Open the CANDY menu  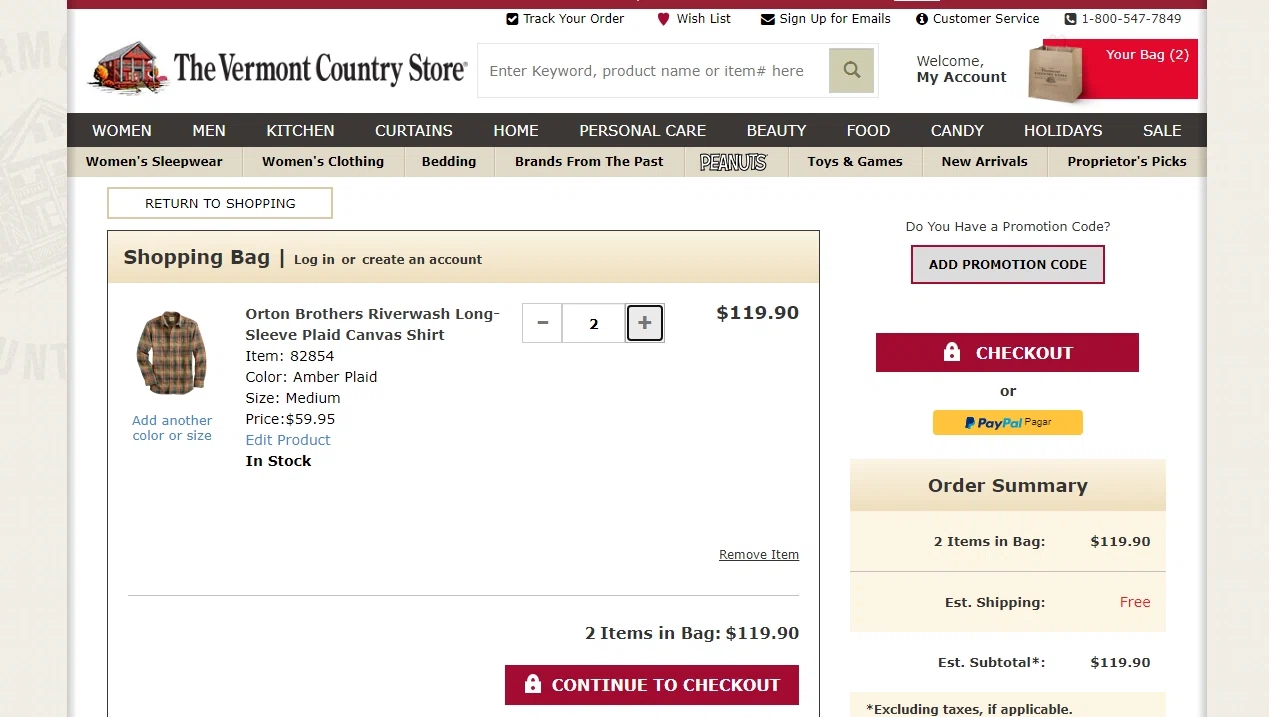[957, 130]
